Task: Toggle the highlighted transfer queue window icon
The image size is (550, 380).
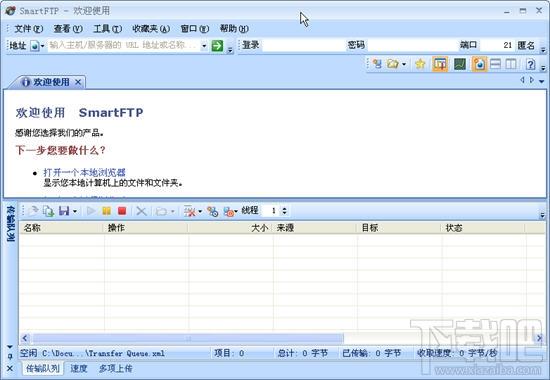Action: tap(440, 64)
